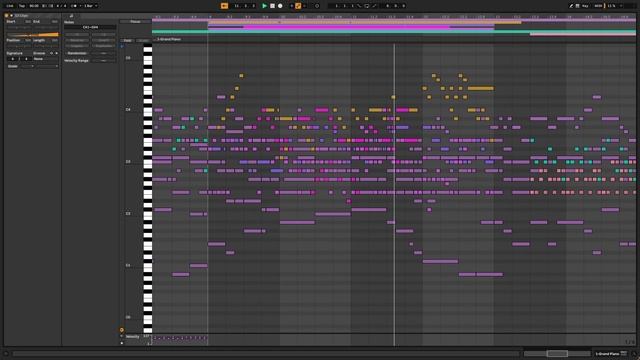This screenshot has width=640, height=360.
Task: Click the C4 piano key label
Action: click(x=128, y=110)
